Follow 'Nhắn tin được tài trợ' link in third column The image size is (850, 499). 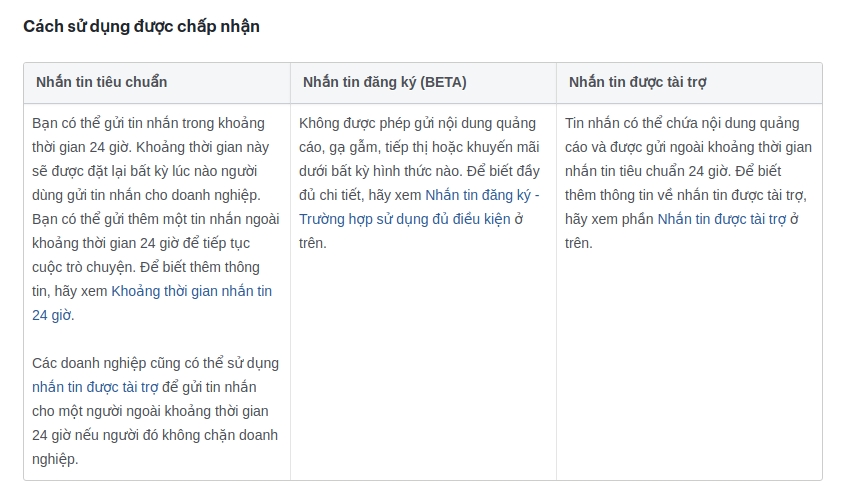pos(721,219)
